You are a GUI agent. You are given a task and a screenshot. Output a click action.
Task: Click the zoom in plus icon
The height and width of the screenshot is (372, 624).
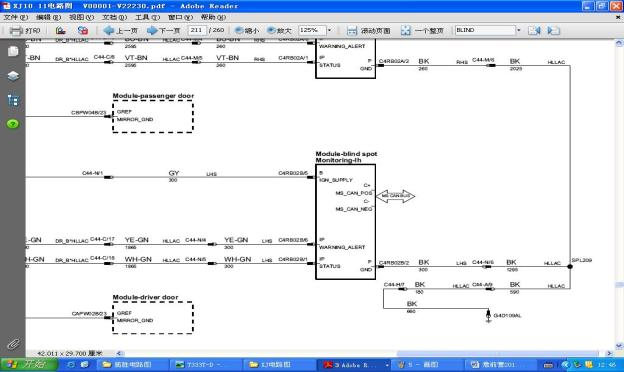point(271,30)
